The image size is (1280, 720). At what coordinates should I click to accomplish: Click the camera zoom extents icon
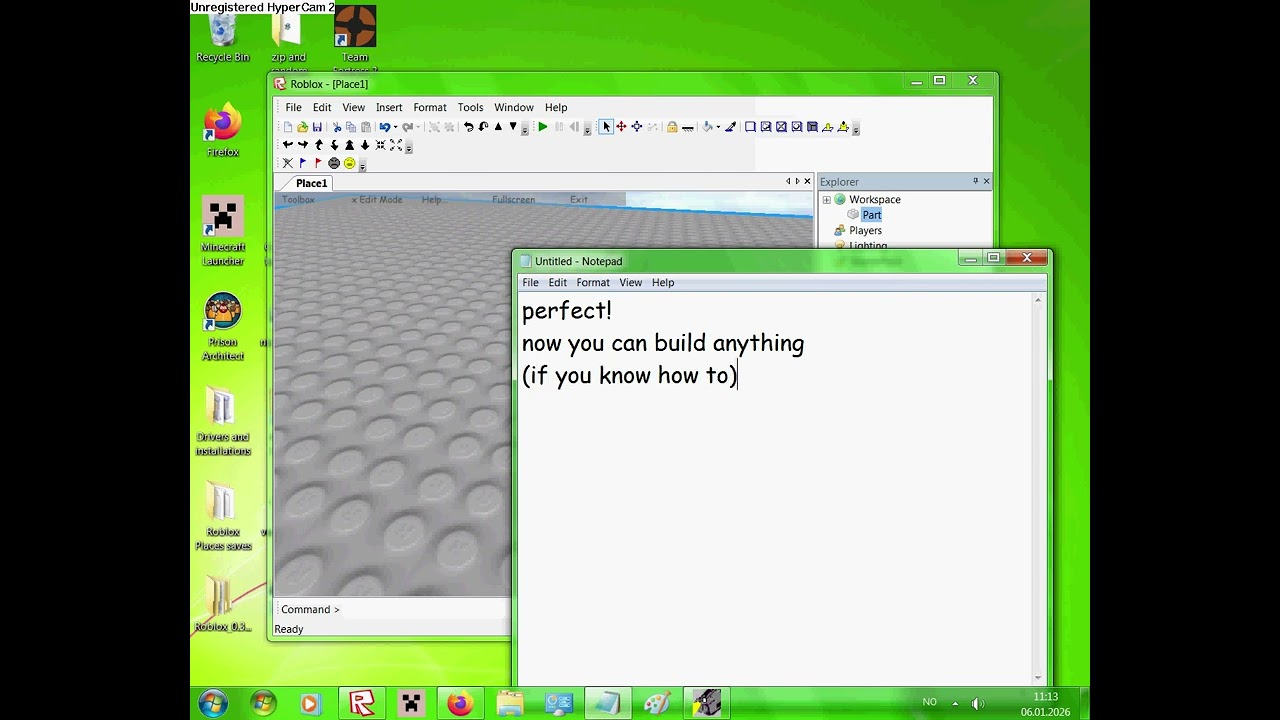pos(396,145)
